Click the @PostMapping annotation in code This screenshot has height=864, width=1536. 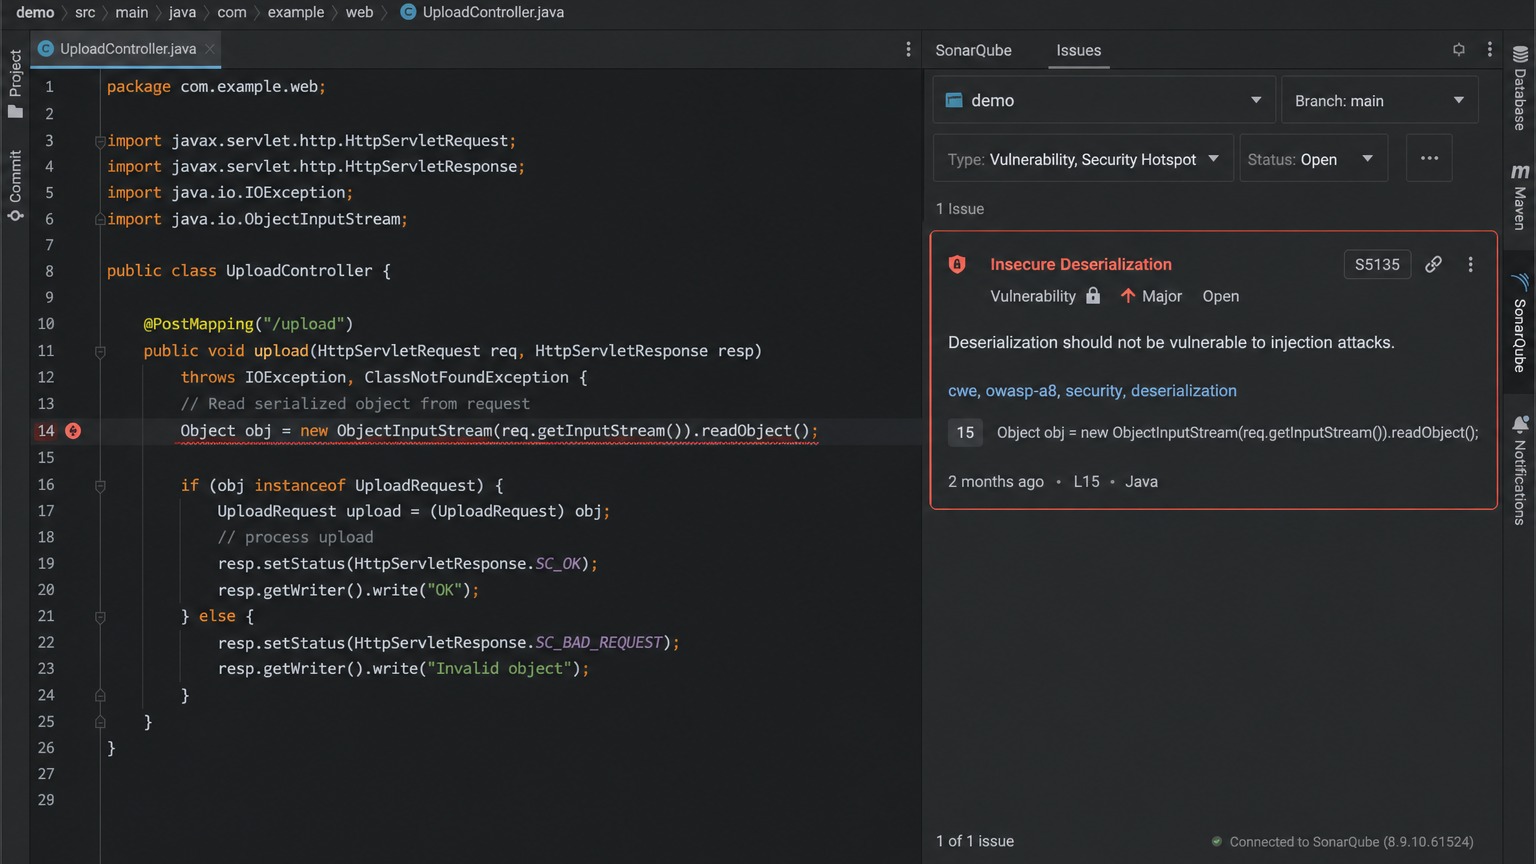coord(198,324)
